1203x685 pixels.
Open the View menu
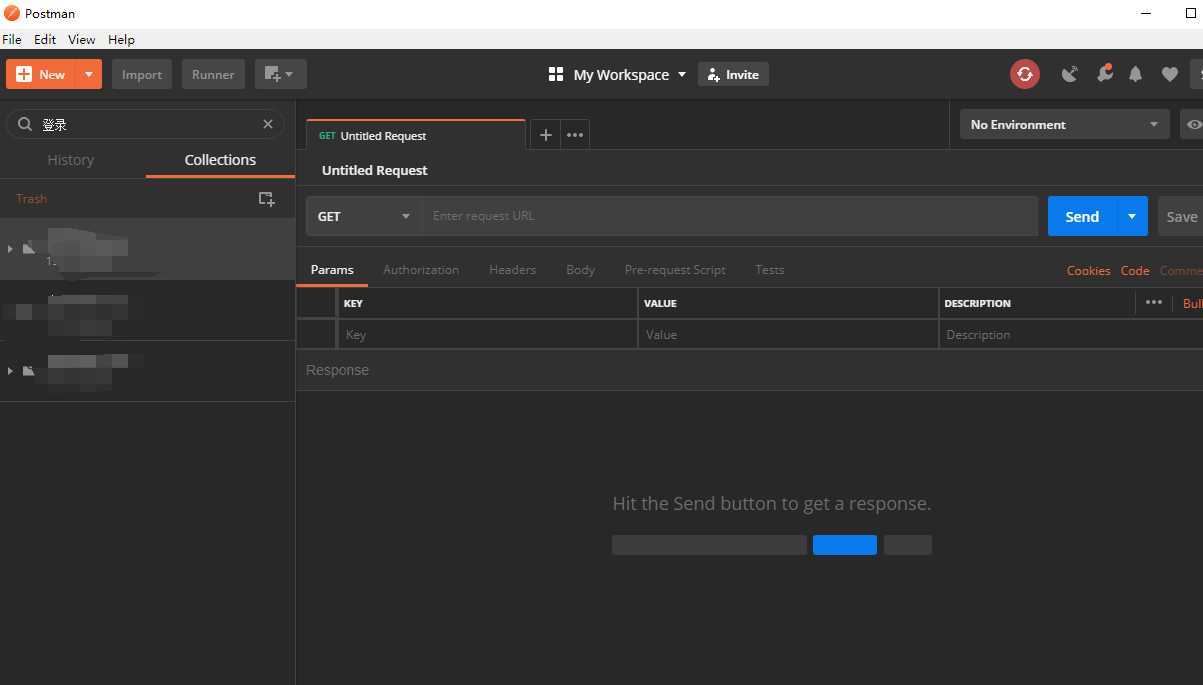(x=81, y=39)
